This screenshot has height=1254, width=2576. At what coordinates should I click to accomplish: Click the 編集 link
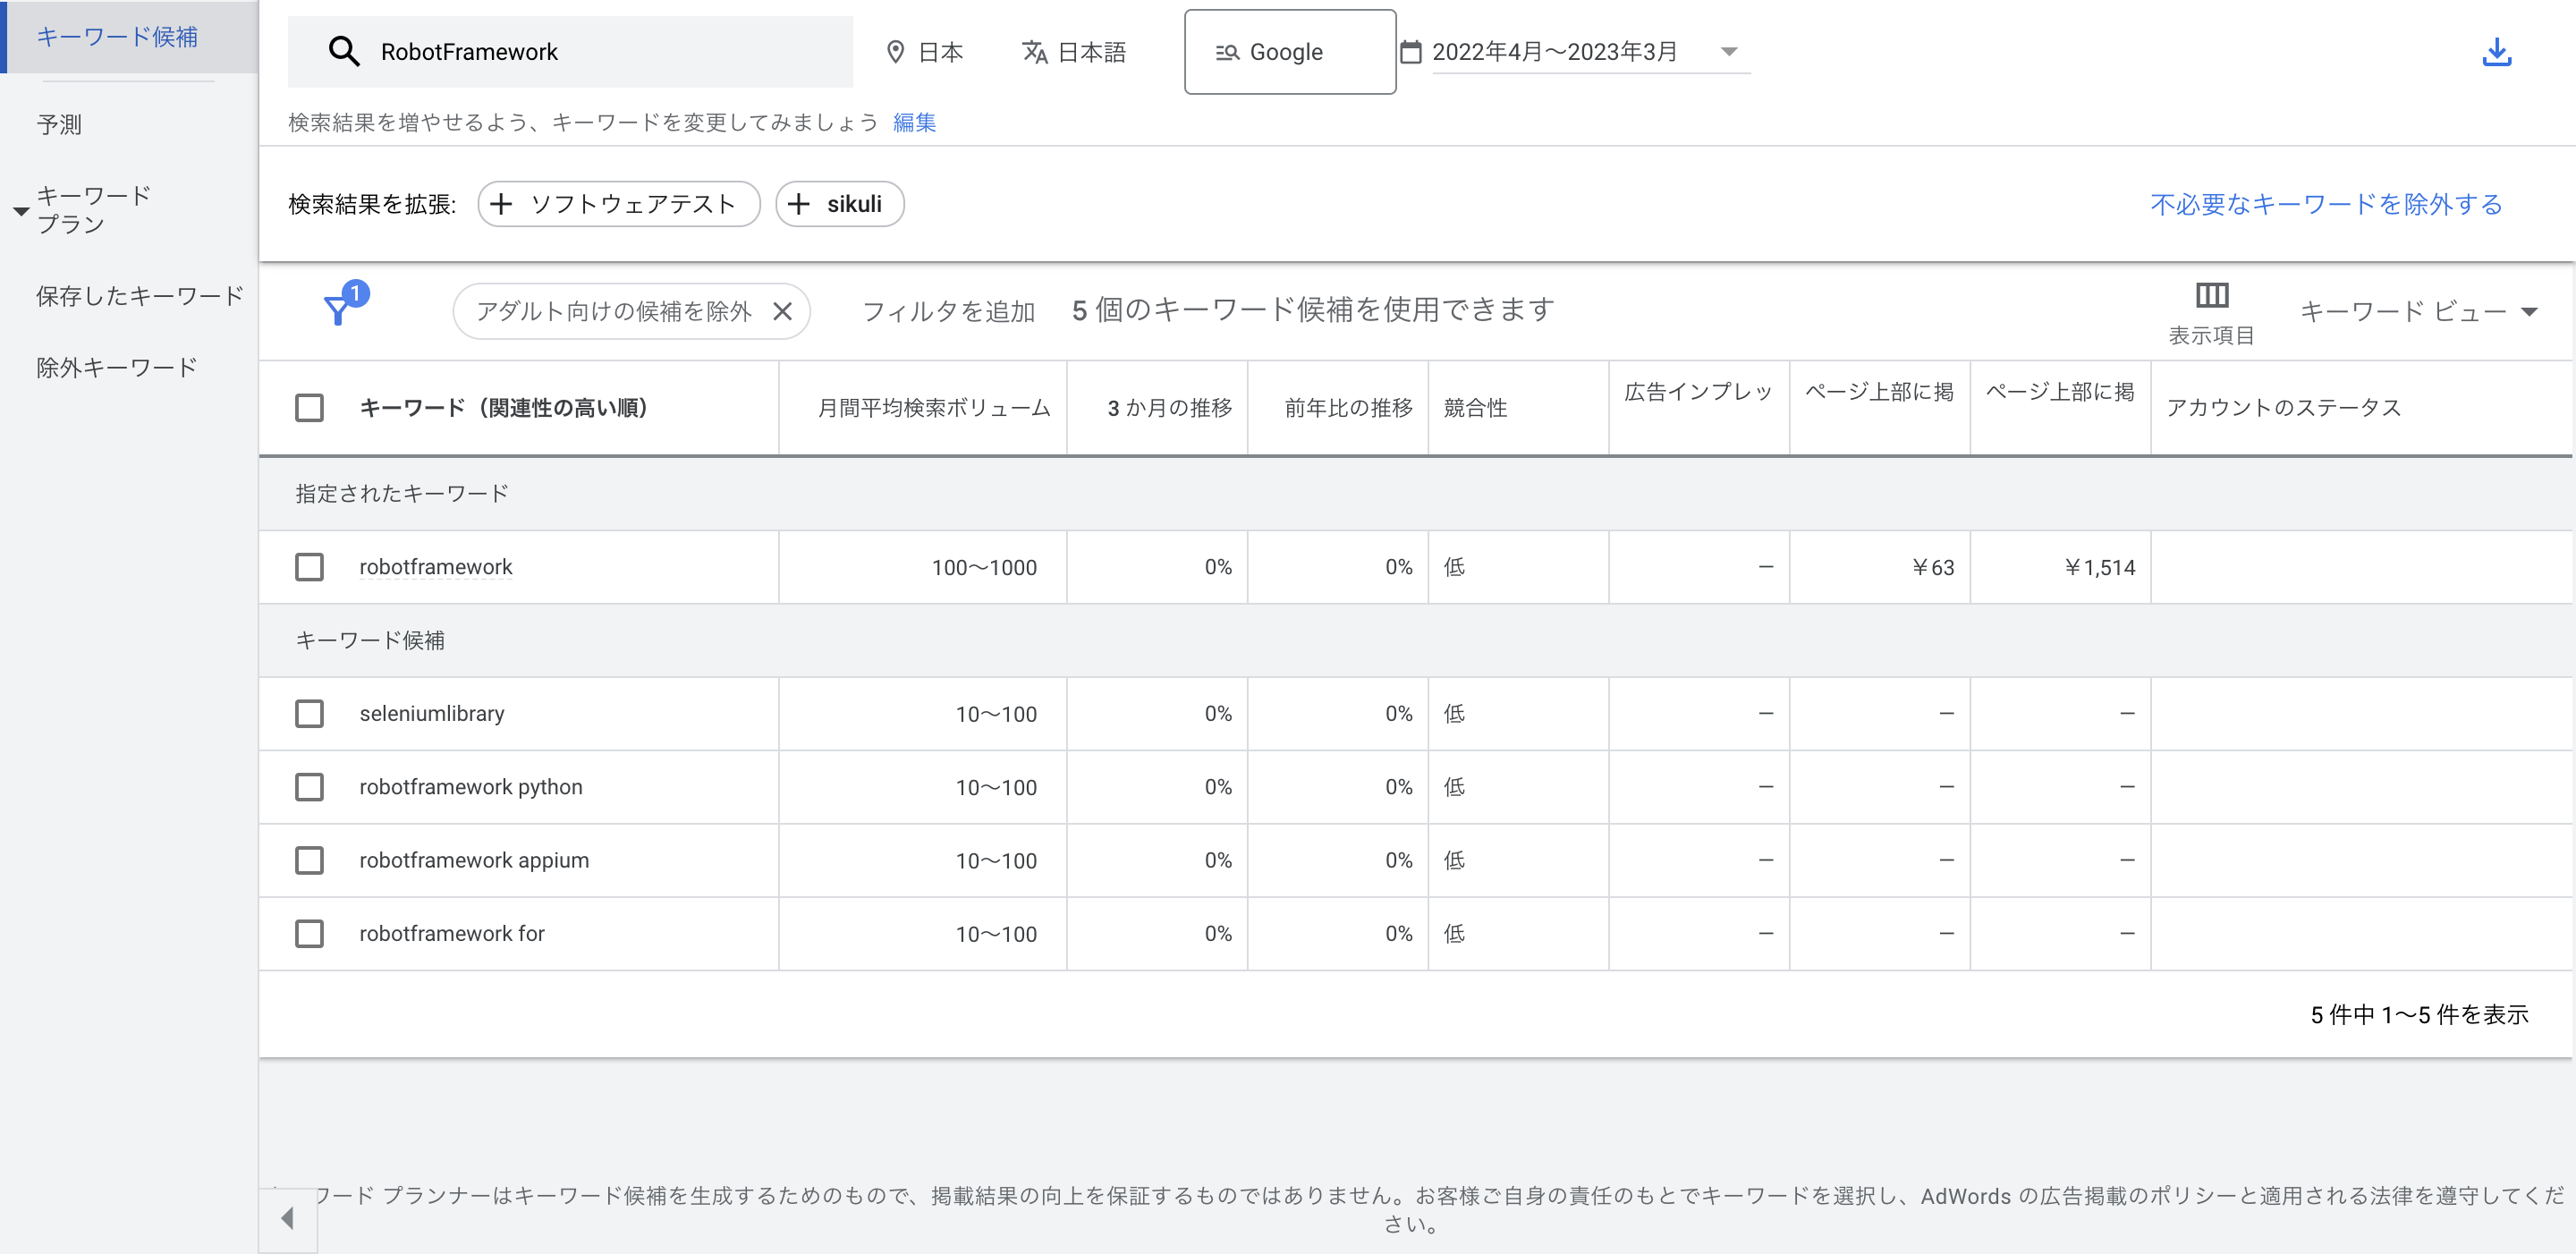click(x=914, y=122)
